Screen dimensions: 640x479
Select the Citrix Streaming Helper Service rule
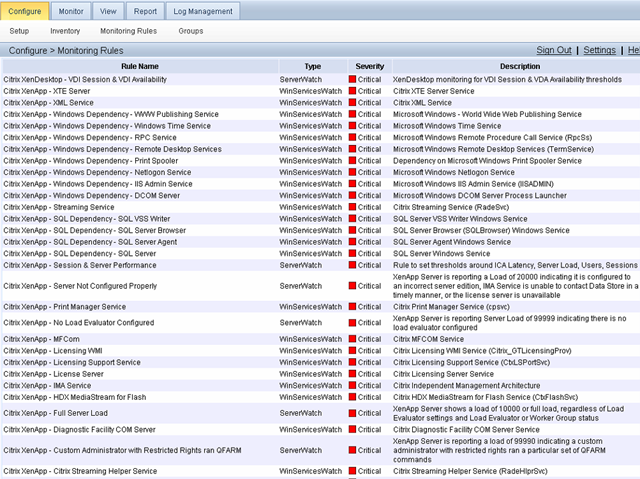[x=80, y=471]
